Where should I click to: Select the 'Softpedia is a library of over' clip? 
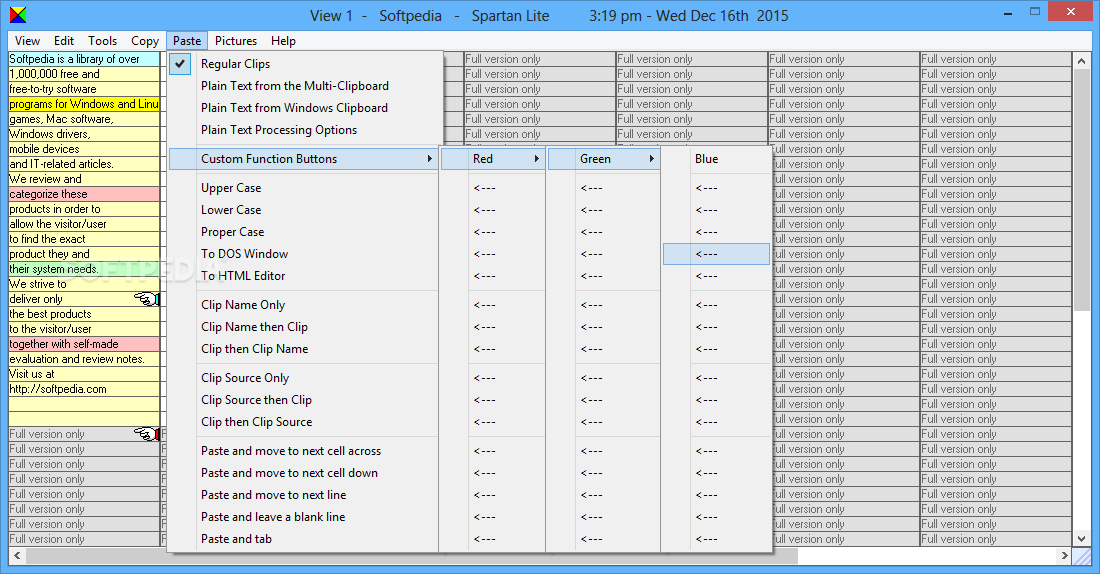[x=84, y=59]
